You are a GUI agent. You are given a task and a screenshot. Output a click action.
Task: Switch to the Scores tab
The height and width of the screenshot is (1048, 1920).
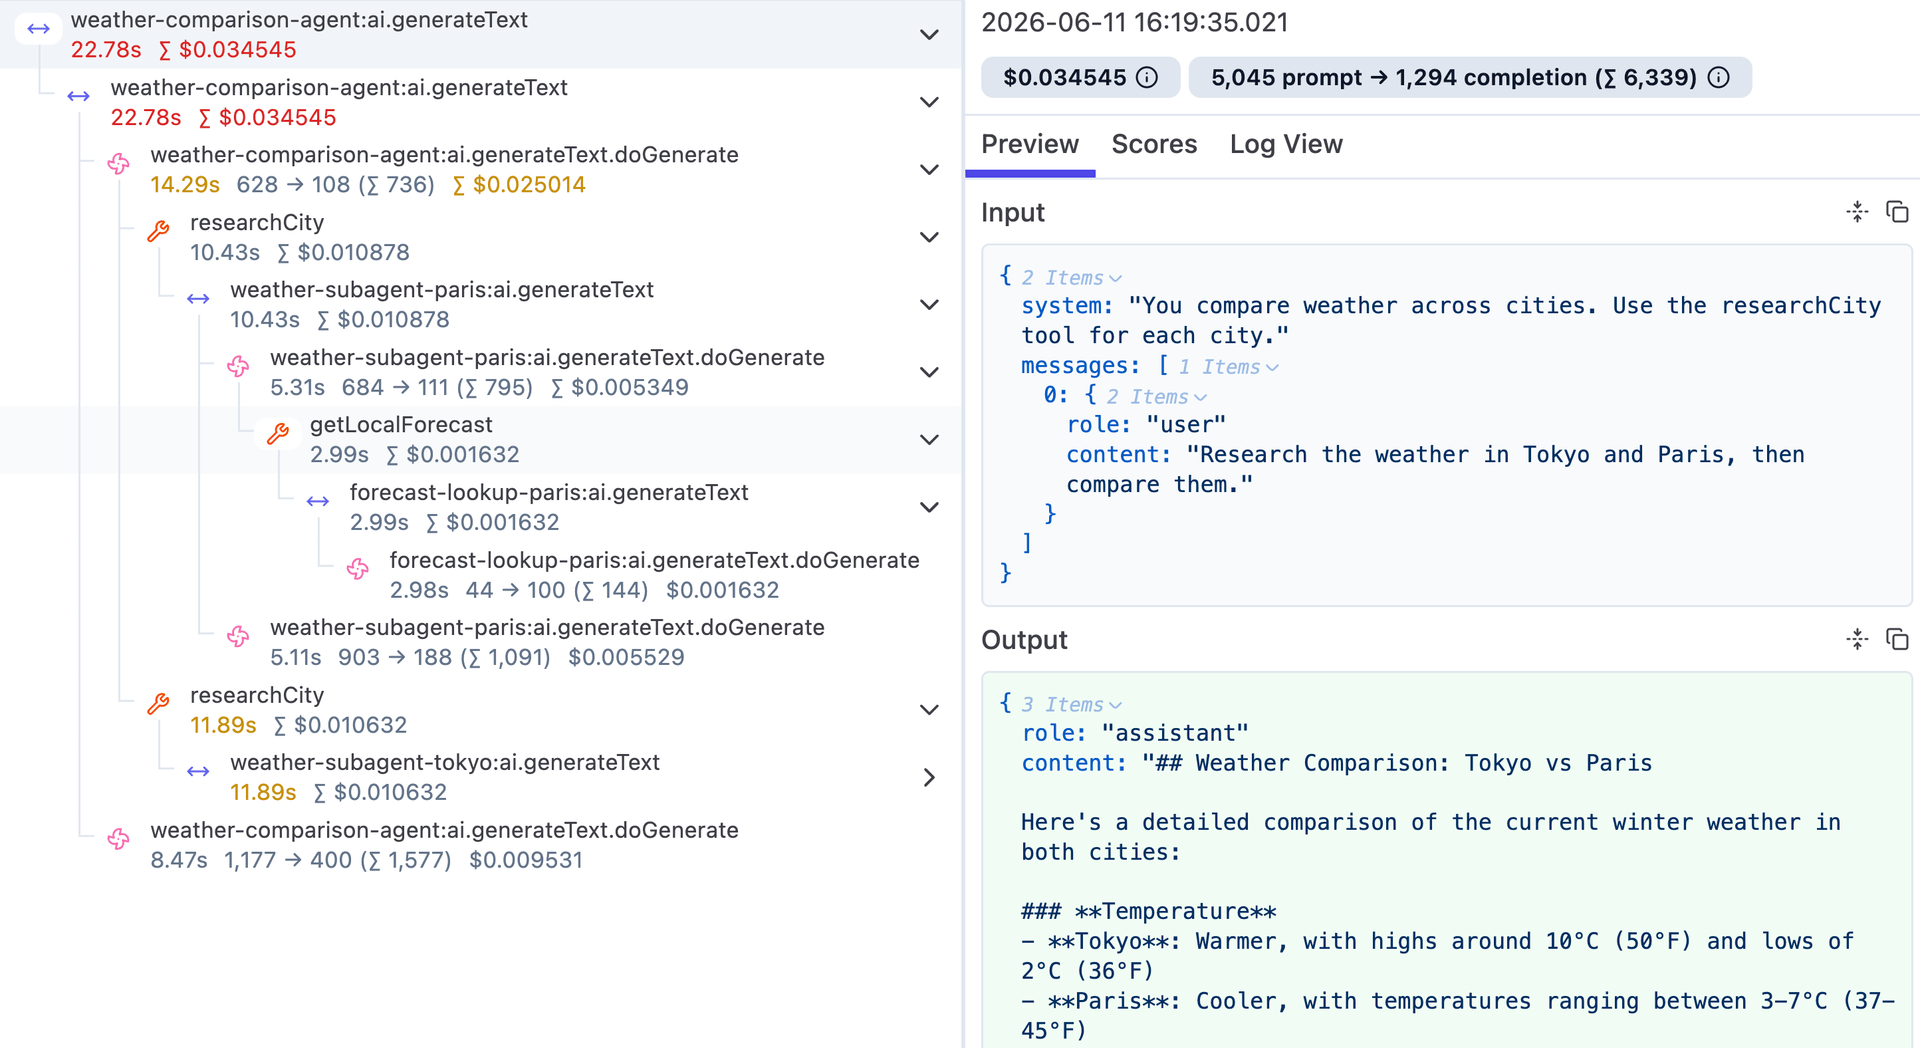pyautogui.click(x=1154, y=144)
